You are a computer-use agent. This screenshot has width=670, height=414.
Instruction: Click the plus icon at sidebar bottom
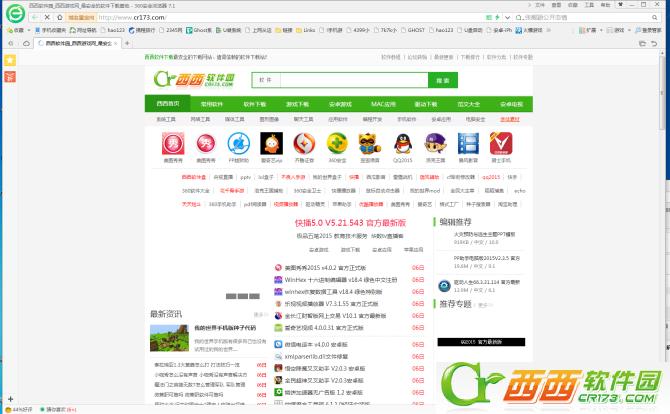[x=10, y=399]
